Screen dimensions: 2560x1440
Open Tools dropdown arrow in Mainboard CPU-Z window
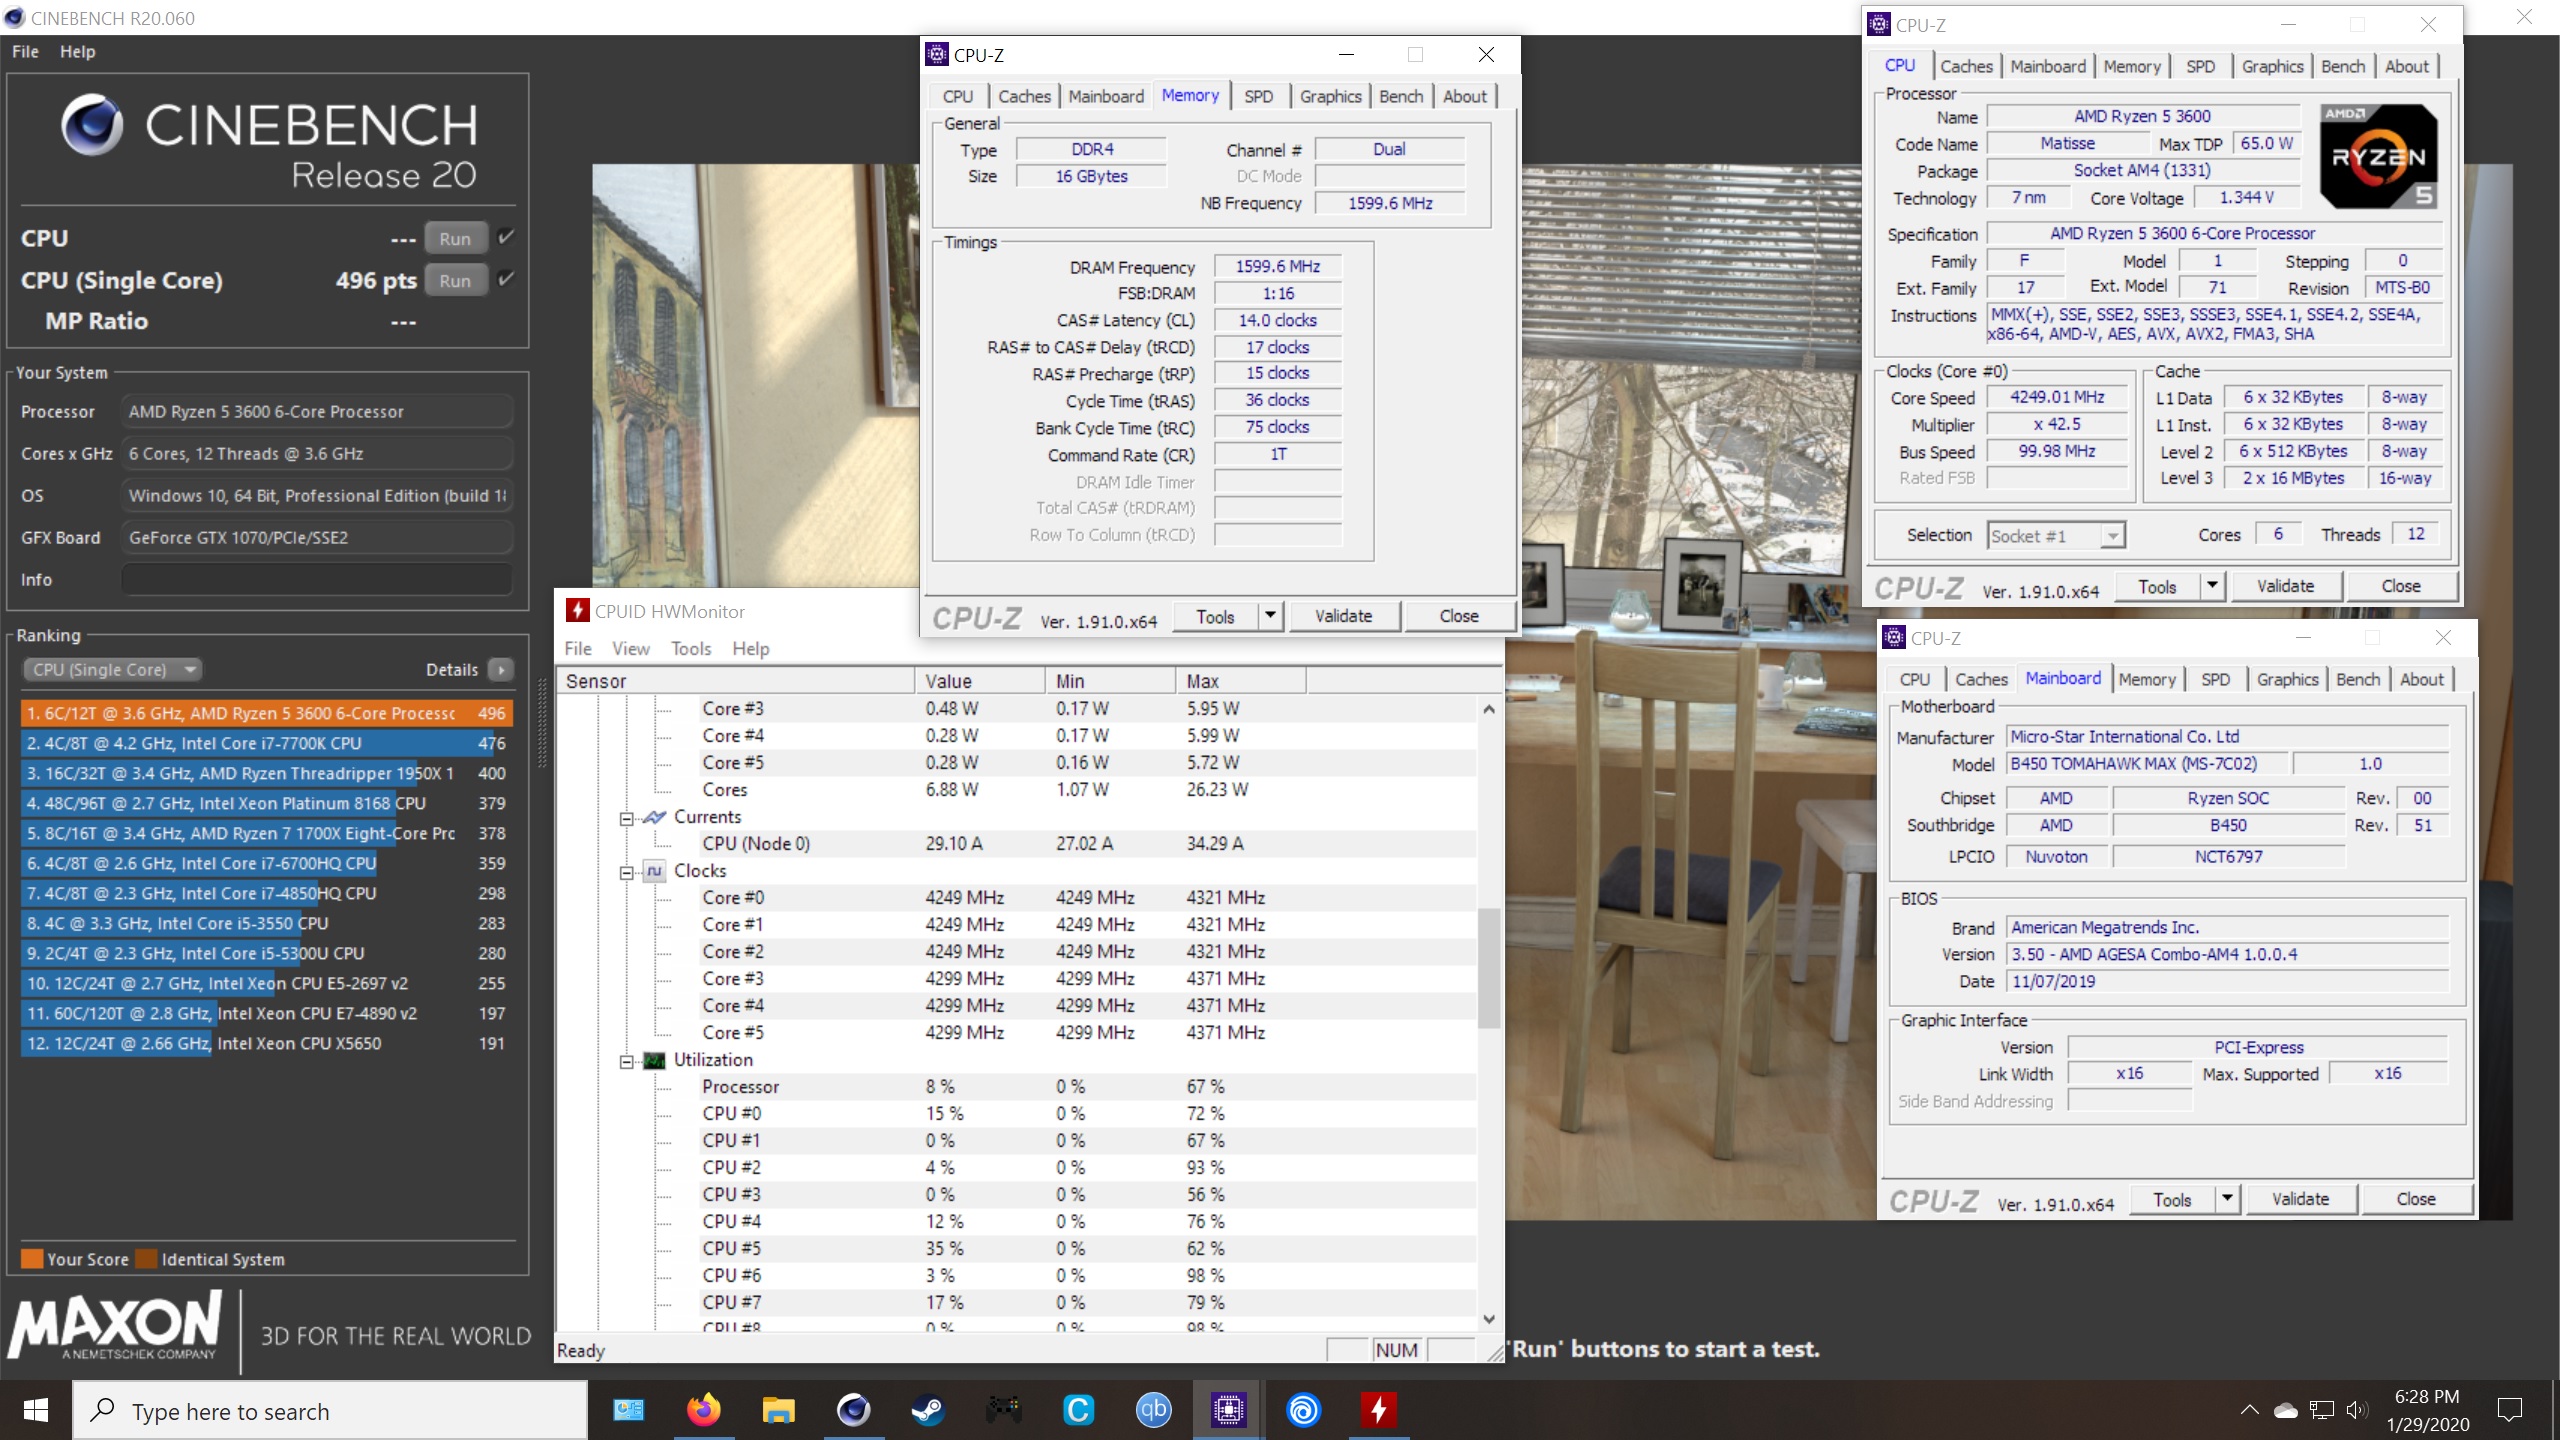pyautogui.click(x=2227, y=1198)
